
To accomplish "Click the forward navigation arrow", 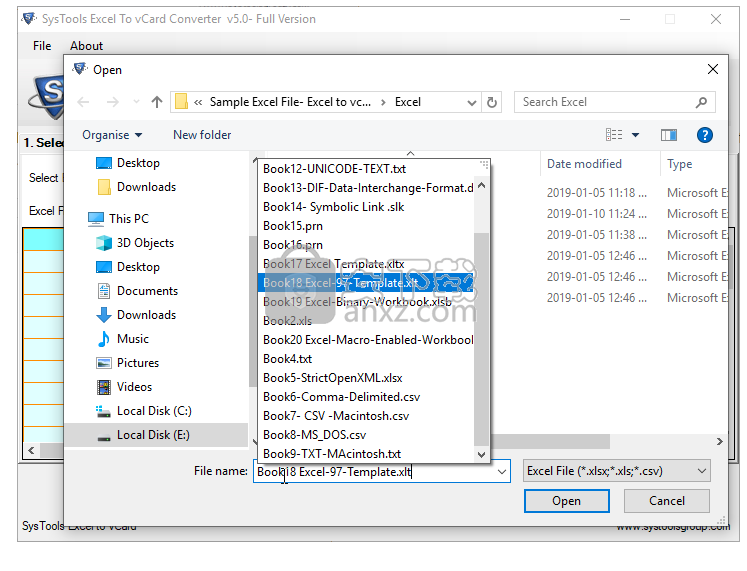I will pos(113,102).
